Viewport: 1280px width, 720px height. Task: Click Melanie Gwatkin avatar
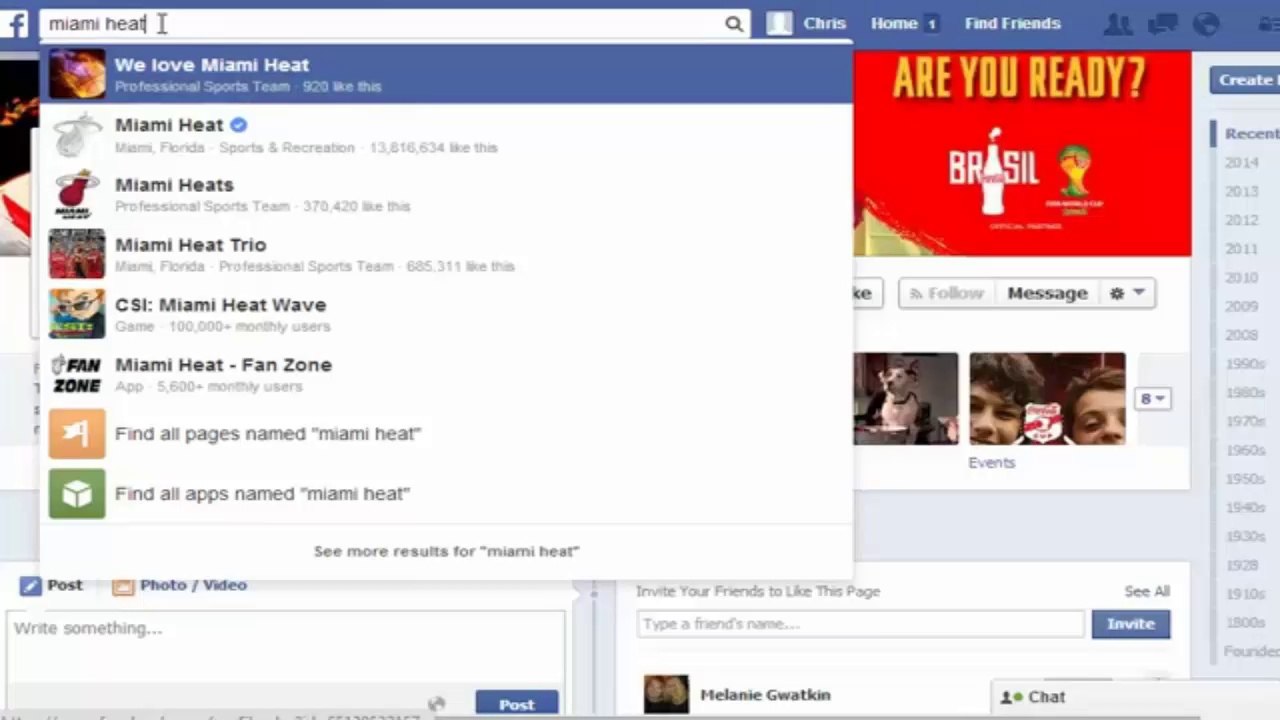tap(666, 694)
